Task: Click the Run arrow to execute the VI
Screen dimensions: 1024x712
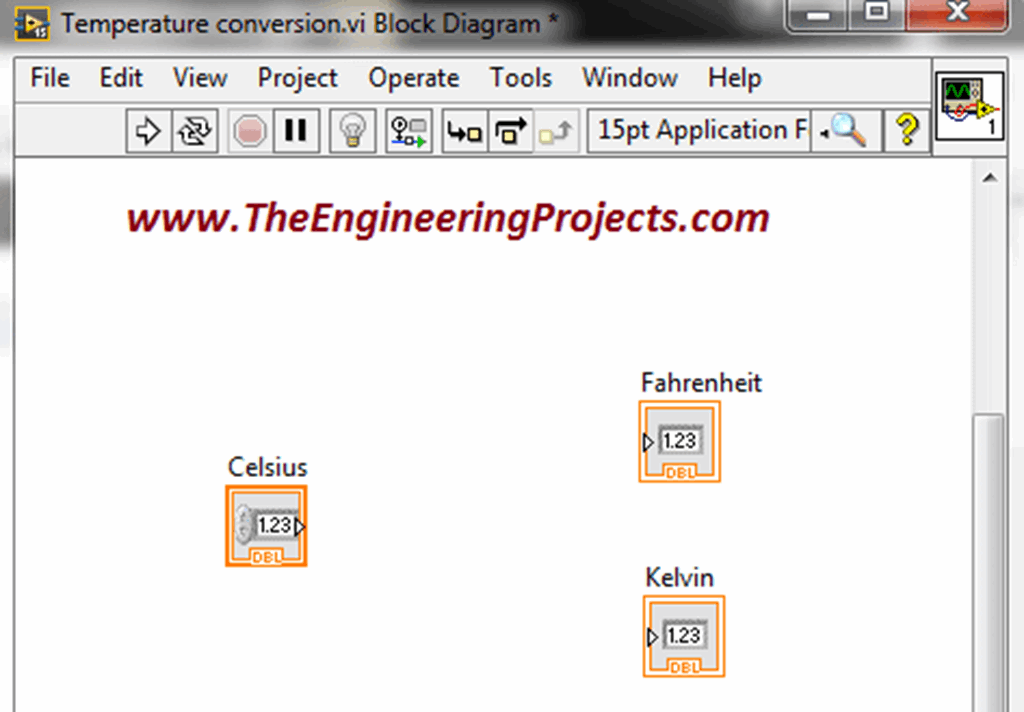Action: [148, 130]
